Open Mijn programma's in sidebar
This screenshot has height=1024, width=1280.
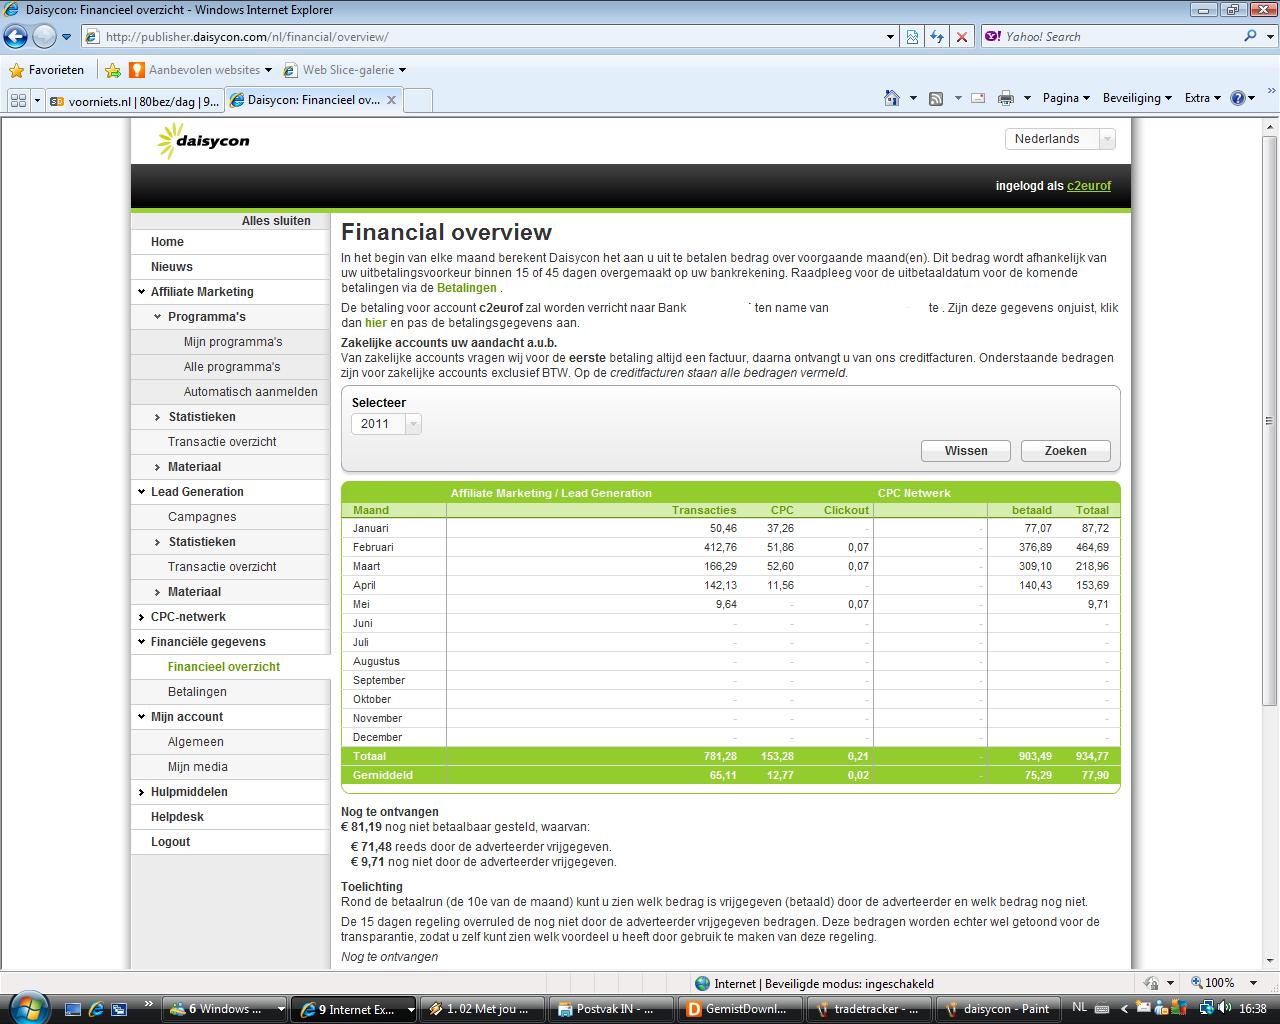233,342
